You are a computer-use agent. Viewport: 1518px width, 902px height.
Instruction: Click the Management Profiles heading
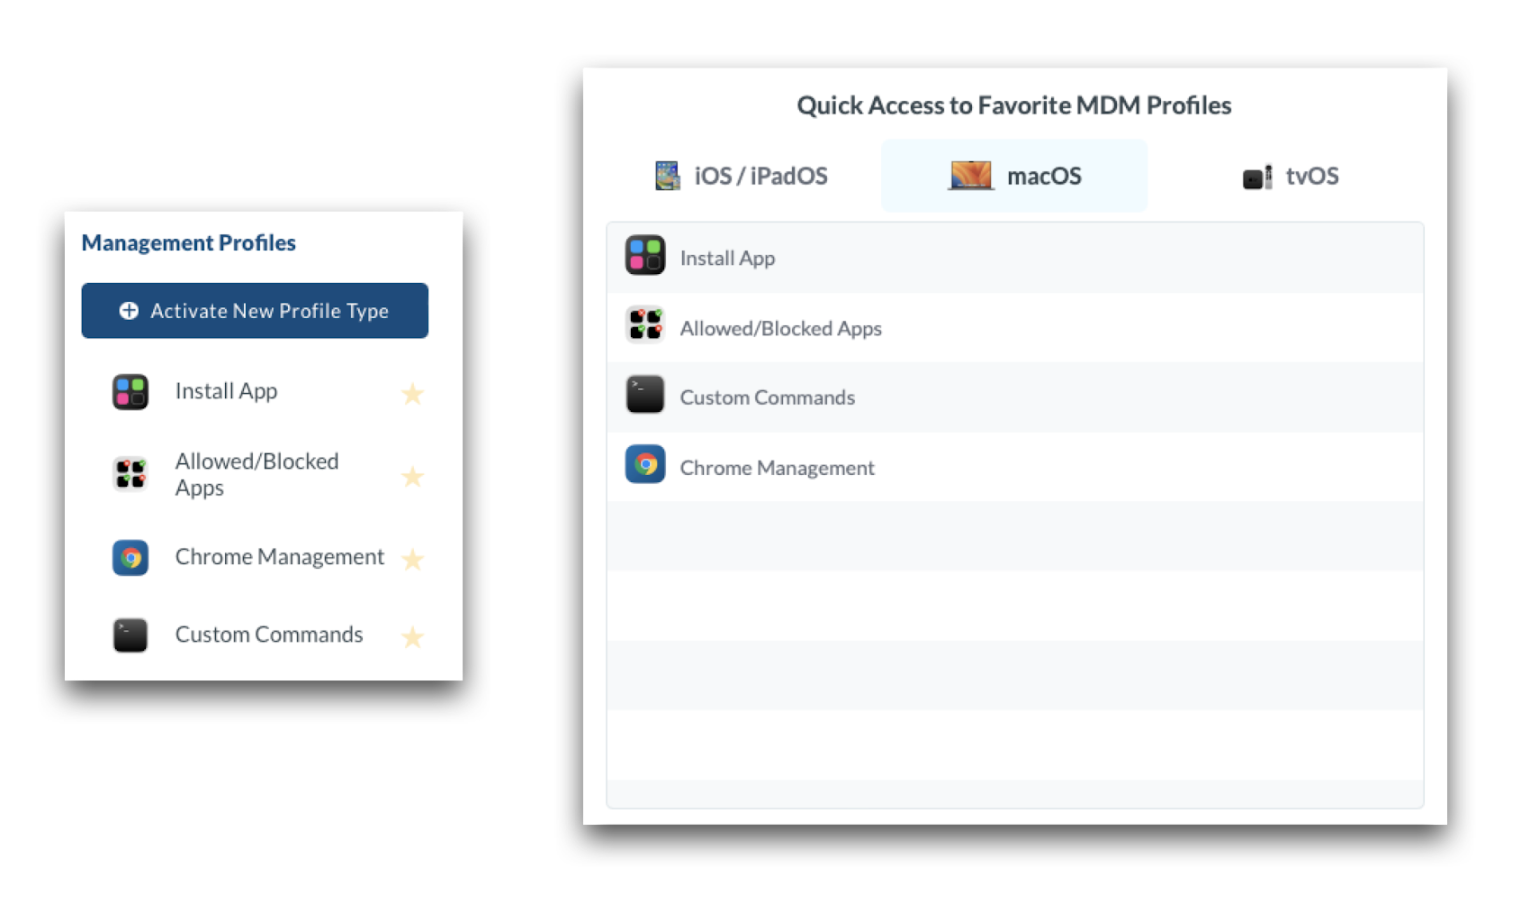(x=189, y=243)
